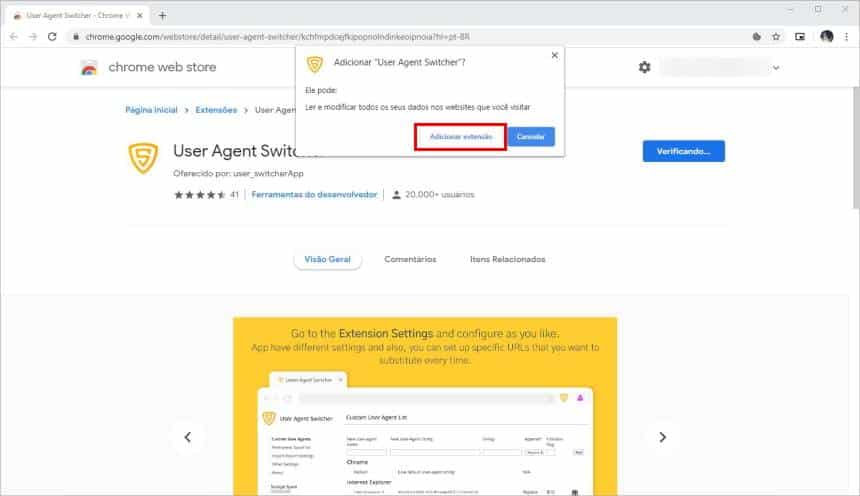Close the User Agent Switcher tab
This screenshot has width=860, height=496.
coord(140,15)
